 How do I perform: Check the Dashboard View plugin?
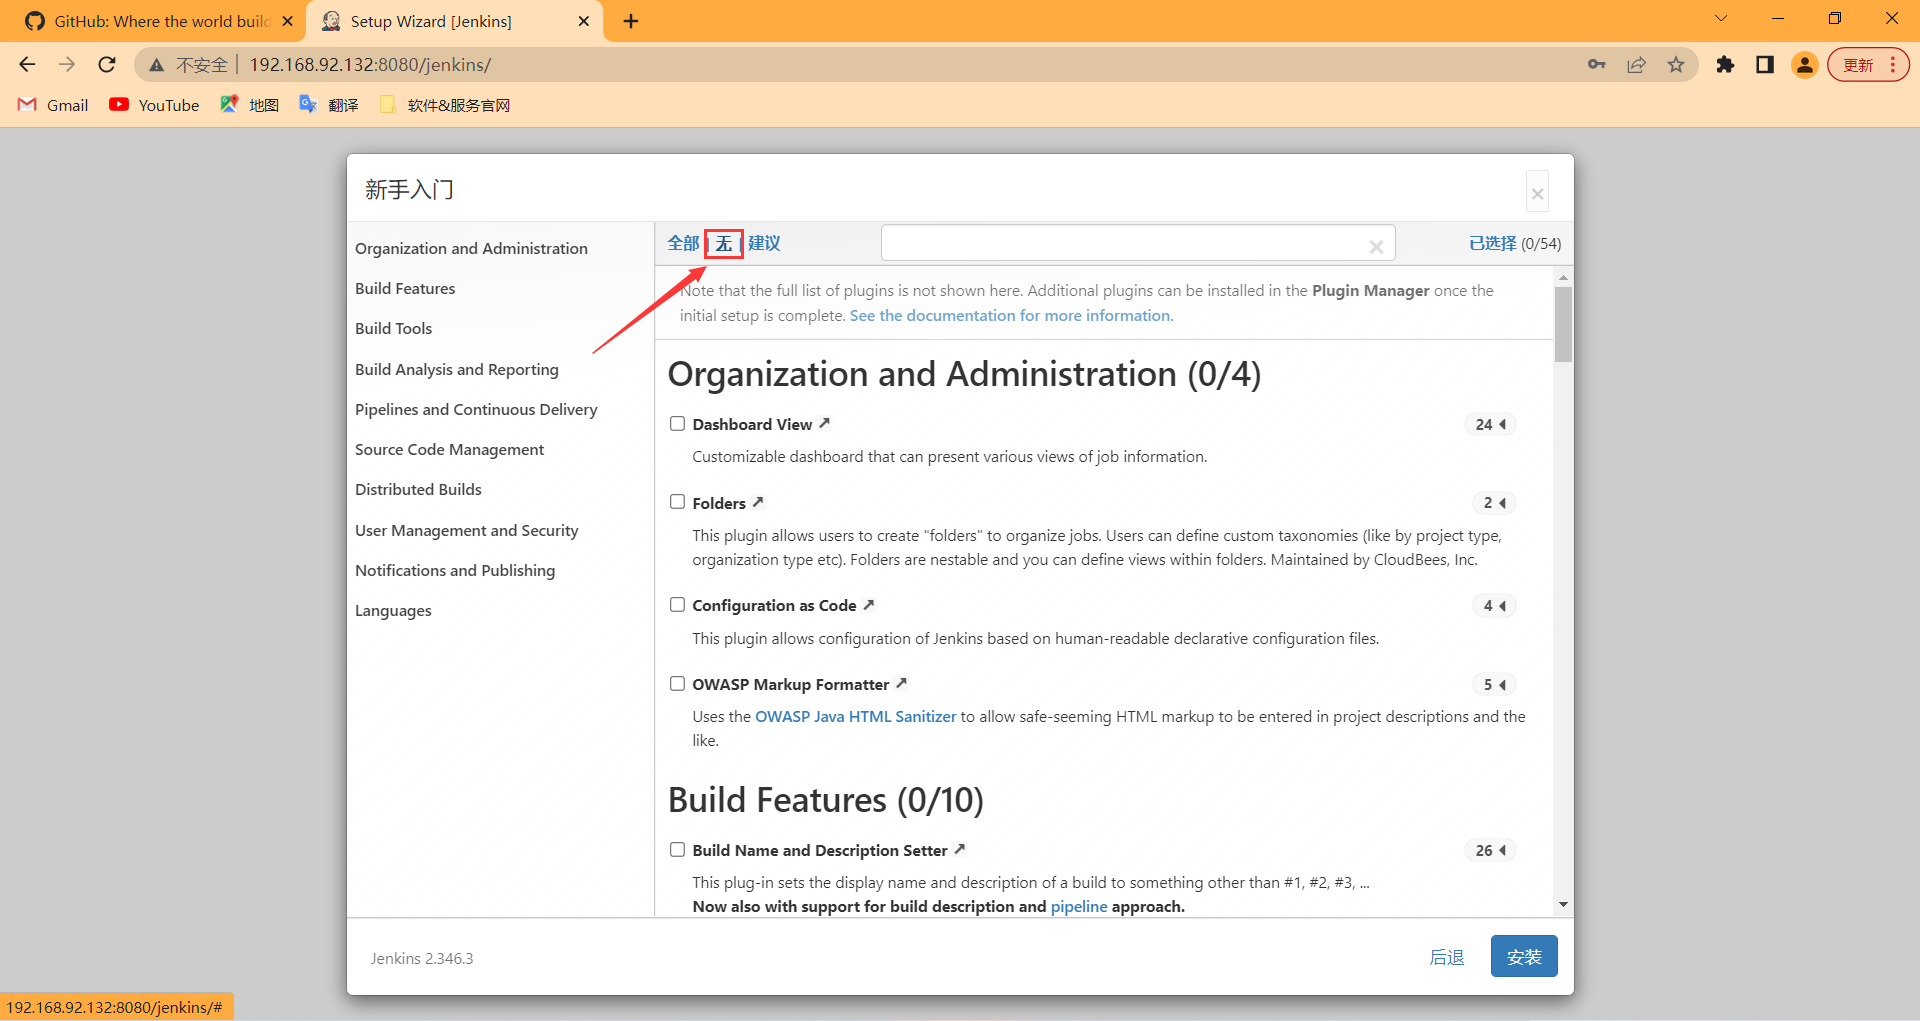pyautogui.click(x=677, y=424)
